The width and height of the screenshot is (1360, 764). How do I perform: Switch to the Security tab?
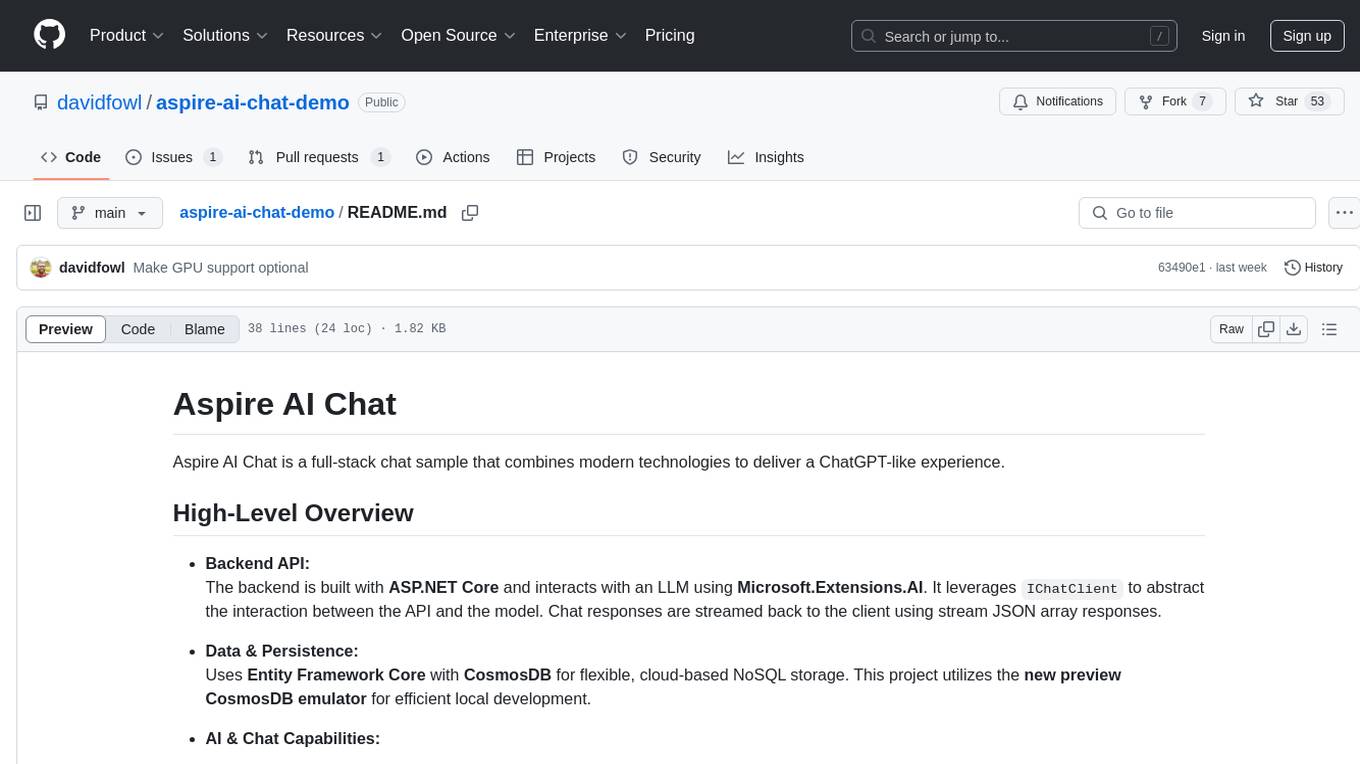tap(662, 157)
